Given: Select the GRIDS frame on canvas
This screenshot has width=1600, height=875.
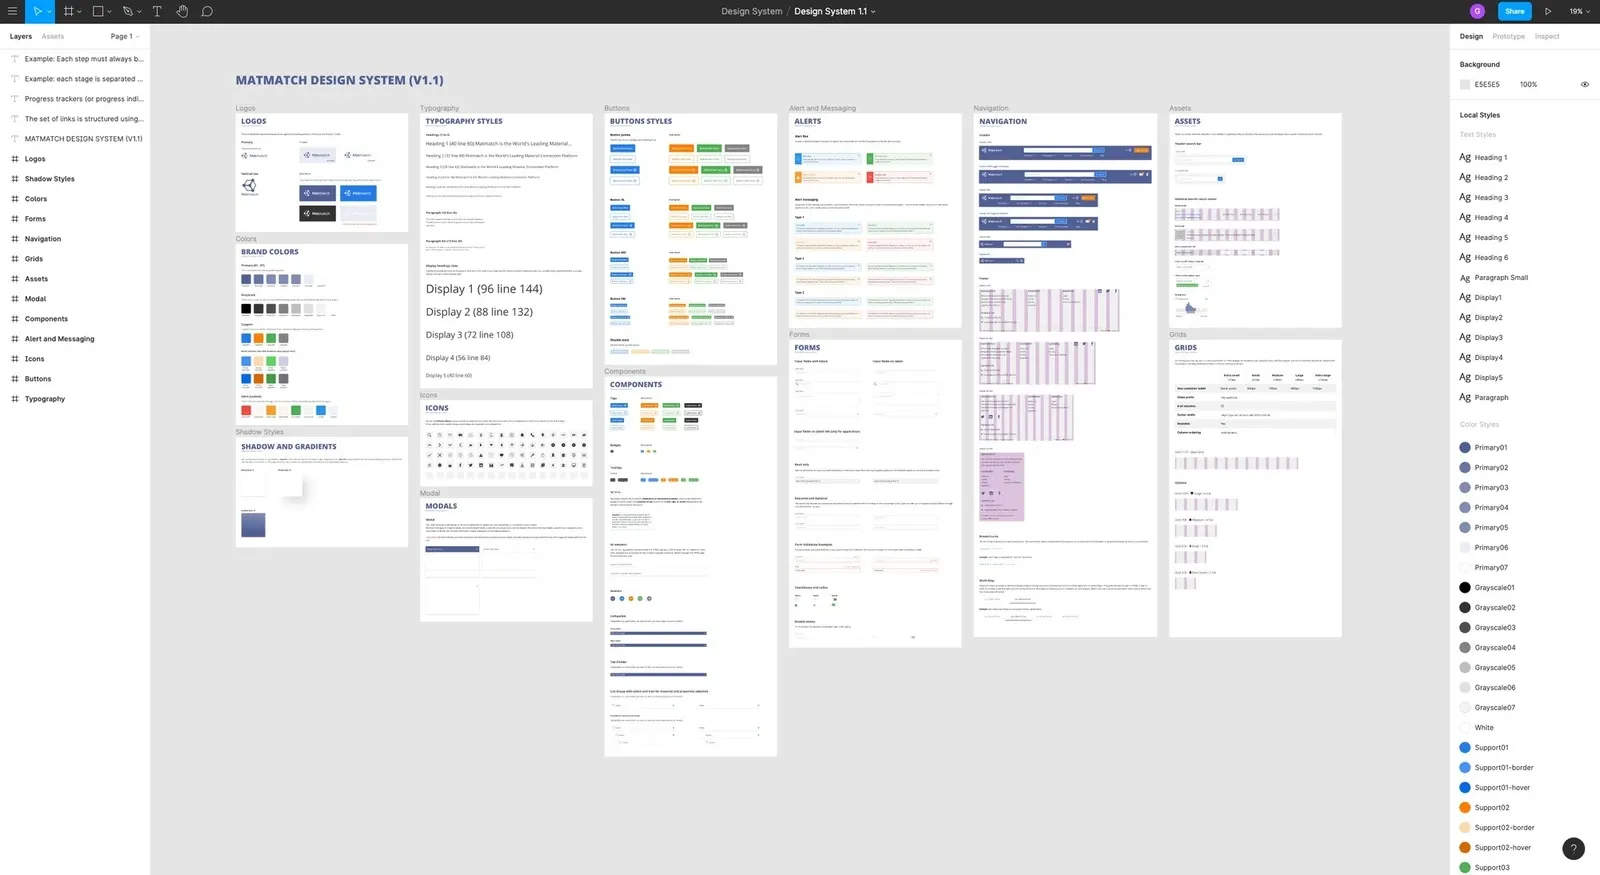Looking at the screenshot, I should click(1255, 488).
